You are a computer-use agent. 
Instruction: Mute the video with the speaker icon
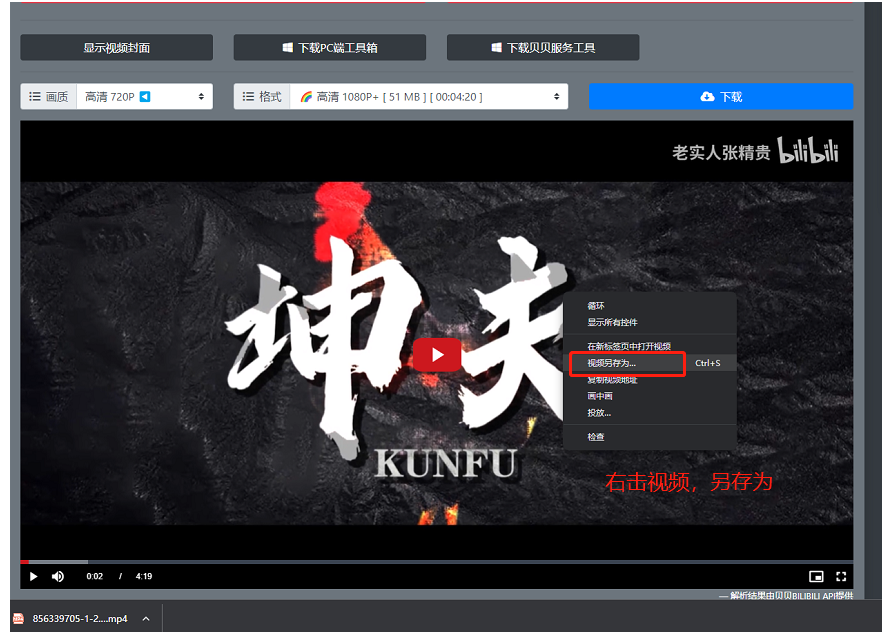pyautogui.click(x=58, y=576)
